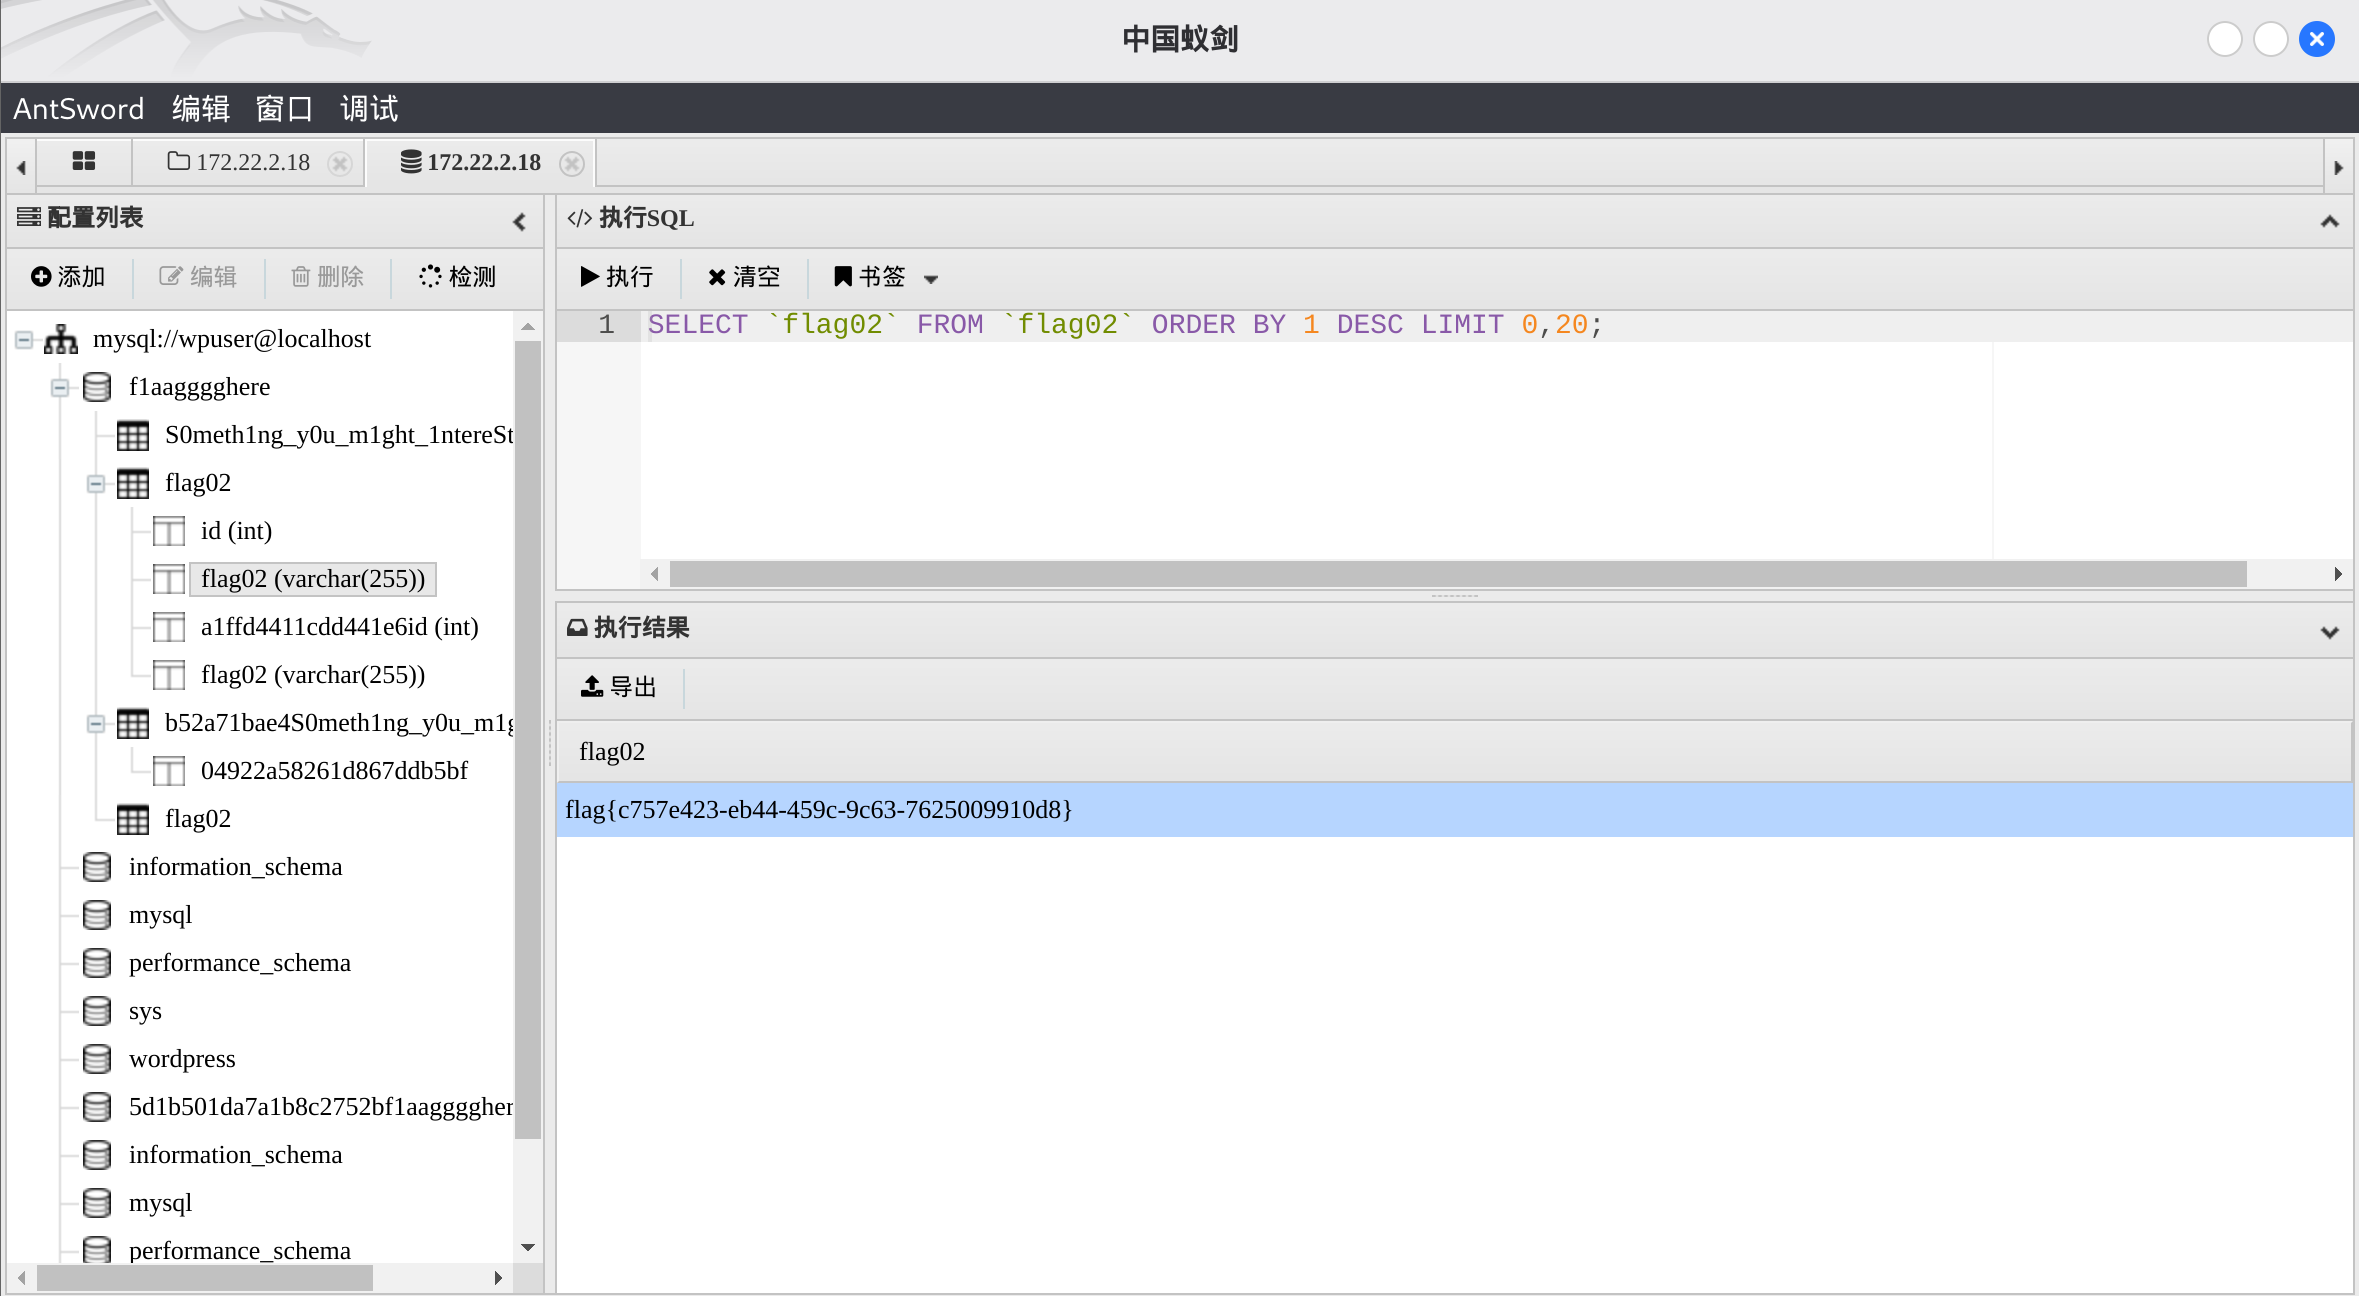Select the 5d1b501da7a1b8c2752bf1aagggghere database
2359x1296 pixels.
(x=320, y=1107)
